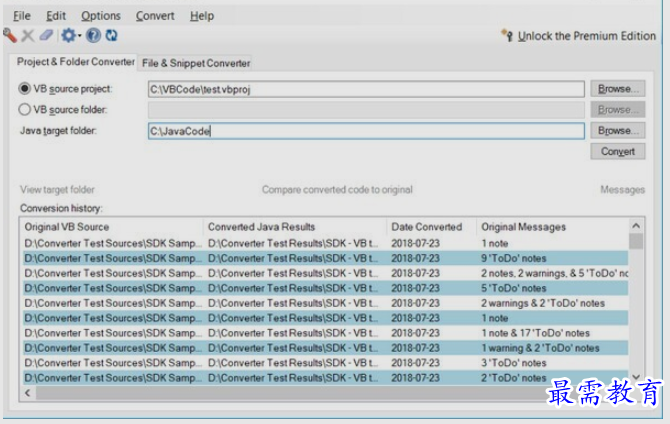Viewport: 670px width, 424px height.
Task: Click the Date Converted column header
Action: coord(432,227)
